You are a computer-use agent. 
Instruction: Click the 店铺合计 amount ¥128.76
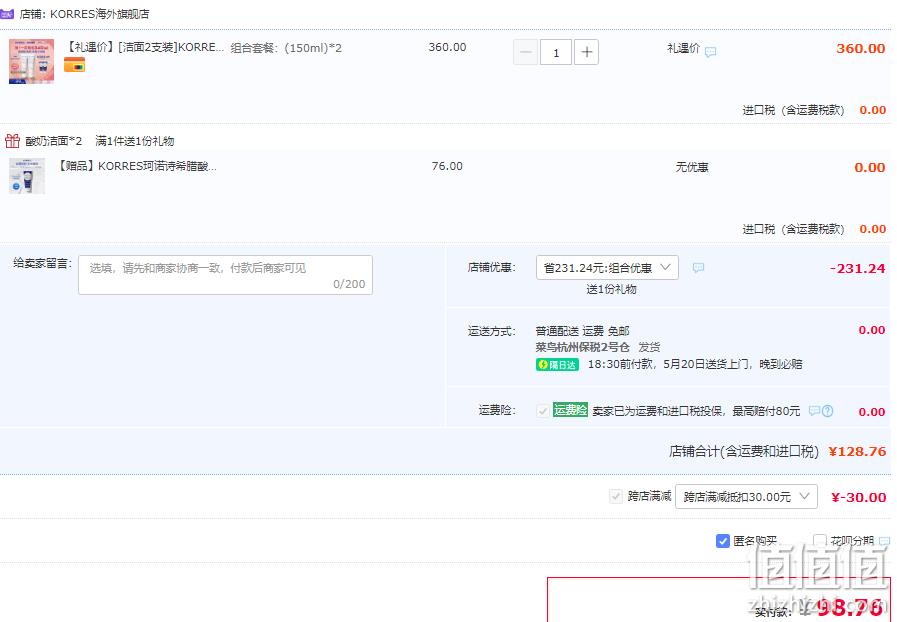click(857, 451)
